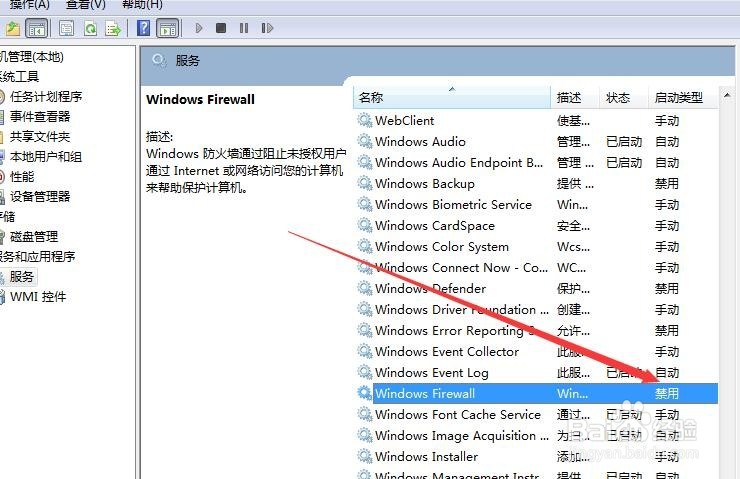Select 事件查看器 in the tree
The width and height of the screenshot is (740, 479).
coord(40,117)
